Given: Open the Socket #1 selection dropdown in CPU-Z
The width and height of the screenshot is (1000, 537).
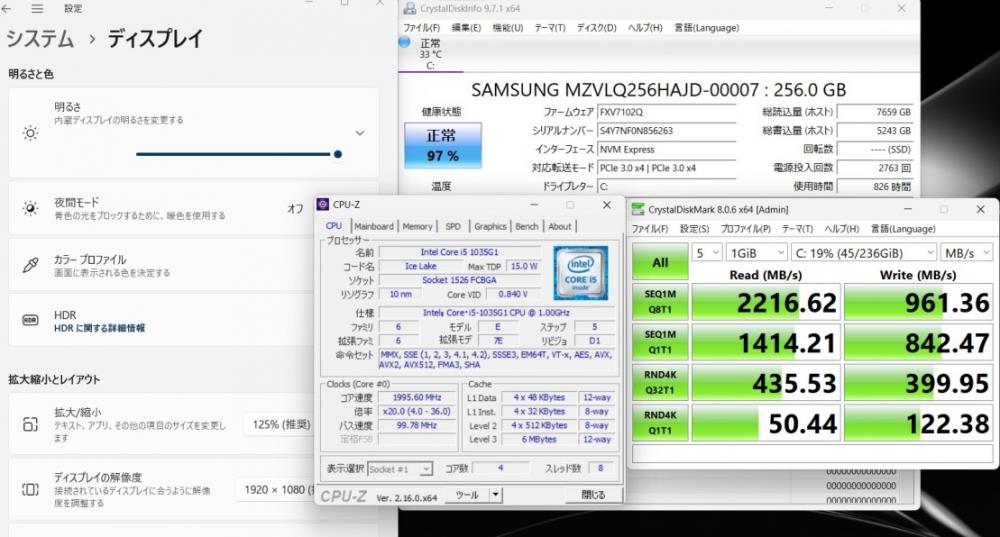Looking at the screenshot, I should point(401,469).
